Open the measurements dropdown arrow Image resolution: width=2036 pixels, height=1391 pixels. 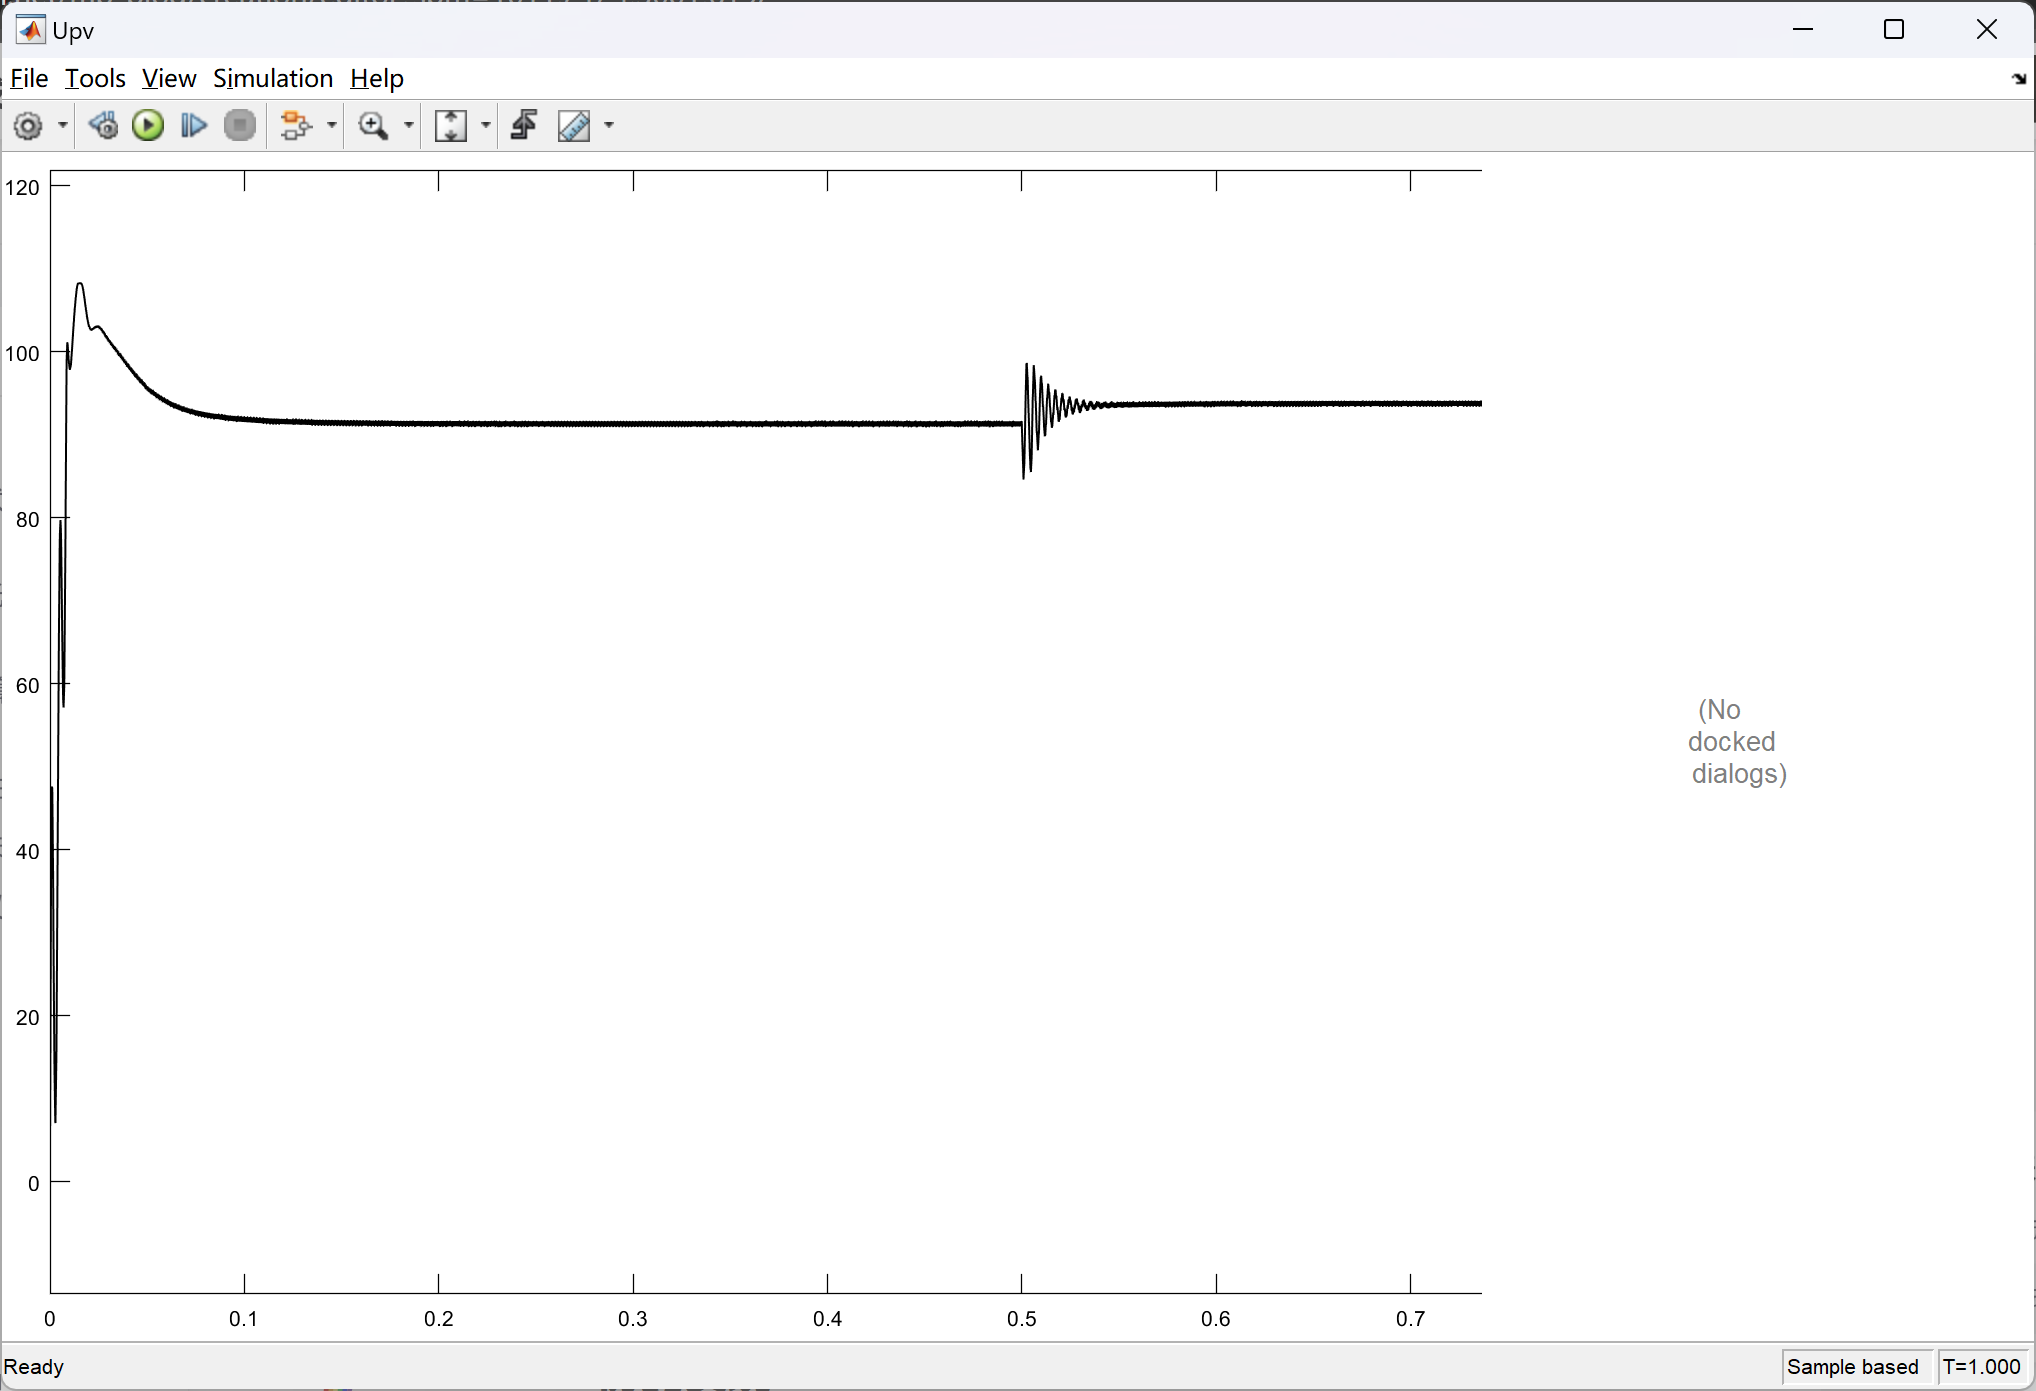[x=609, y=126]
